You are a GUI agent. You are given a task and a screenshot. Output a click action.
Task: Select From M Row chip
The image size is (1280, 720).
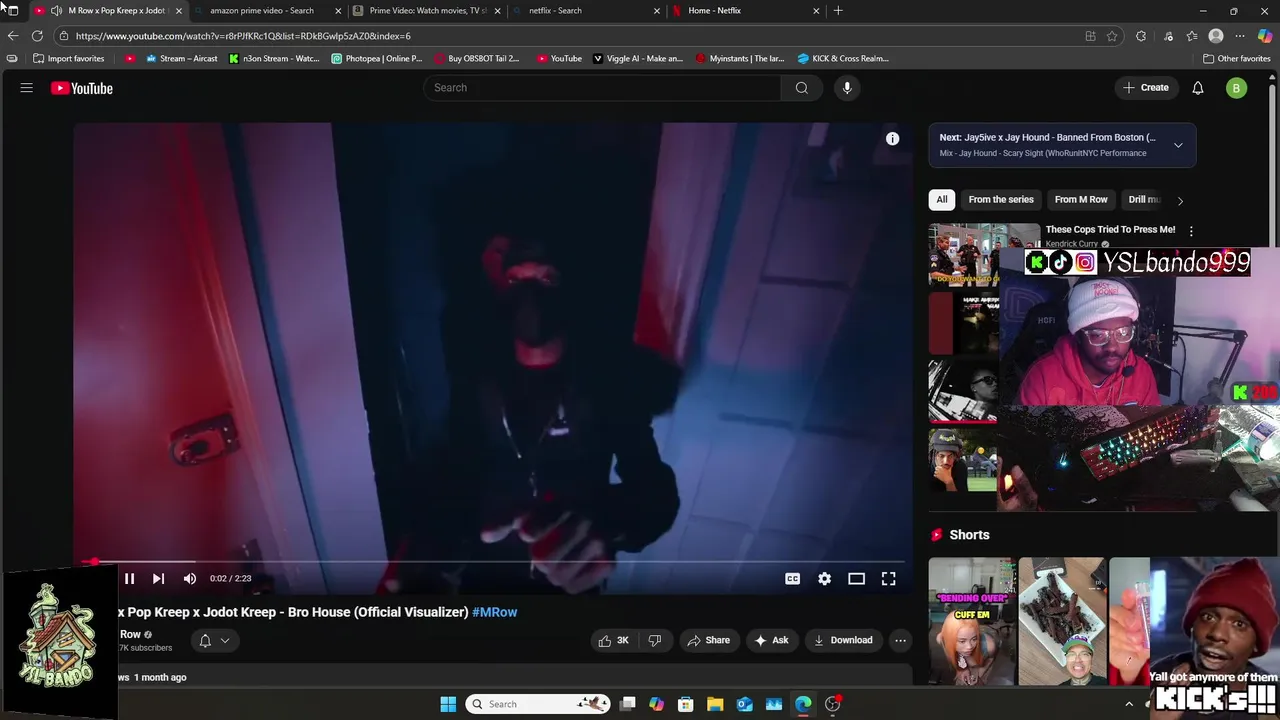1081,199
